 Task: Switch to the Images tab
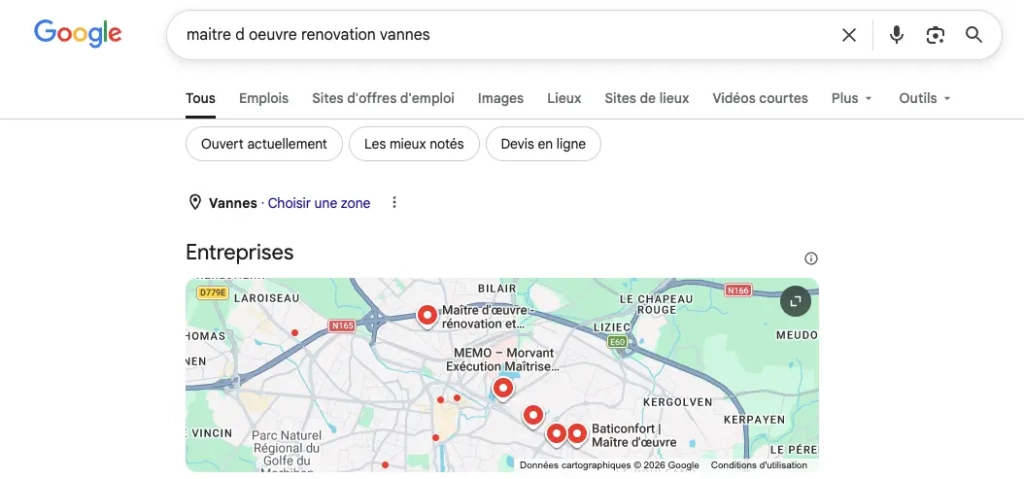[500, 99]
